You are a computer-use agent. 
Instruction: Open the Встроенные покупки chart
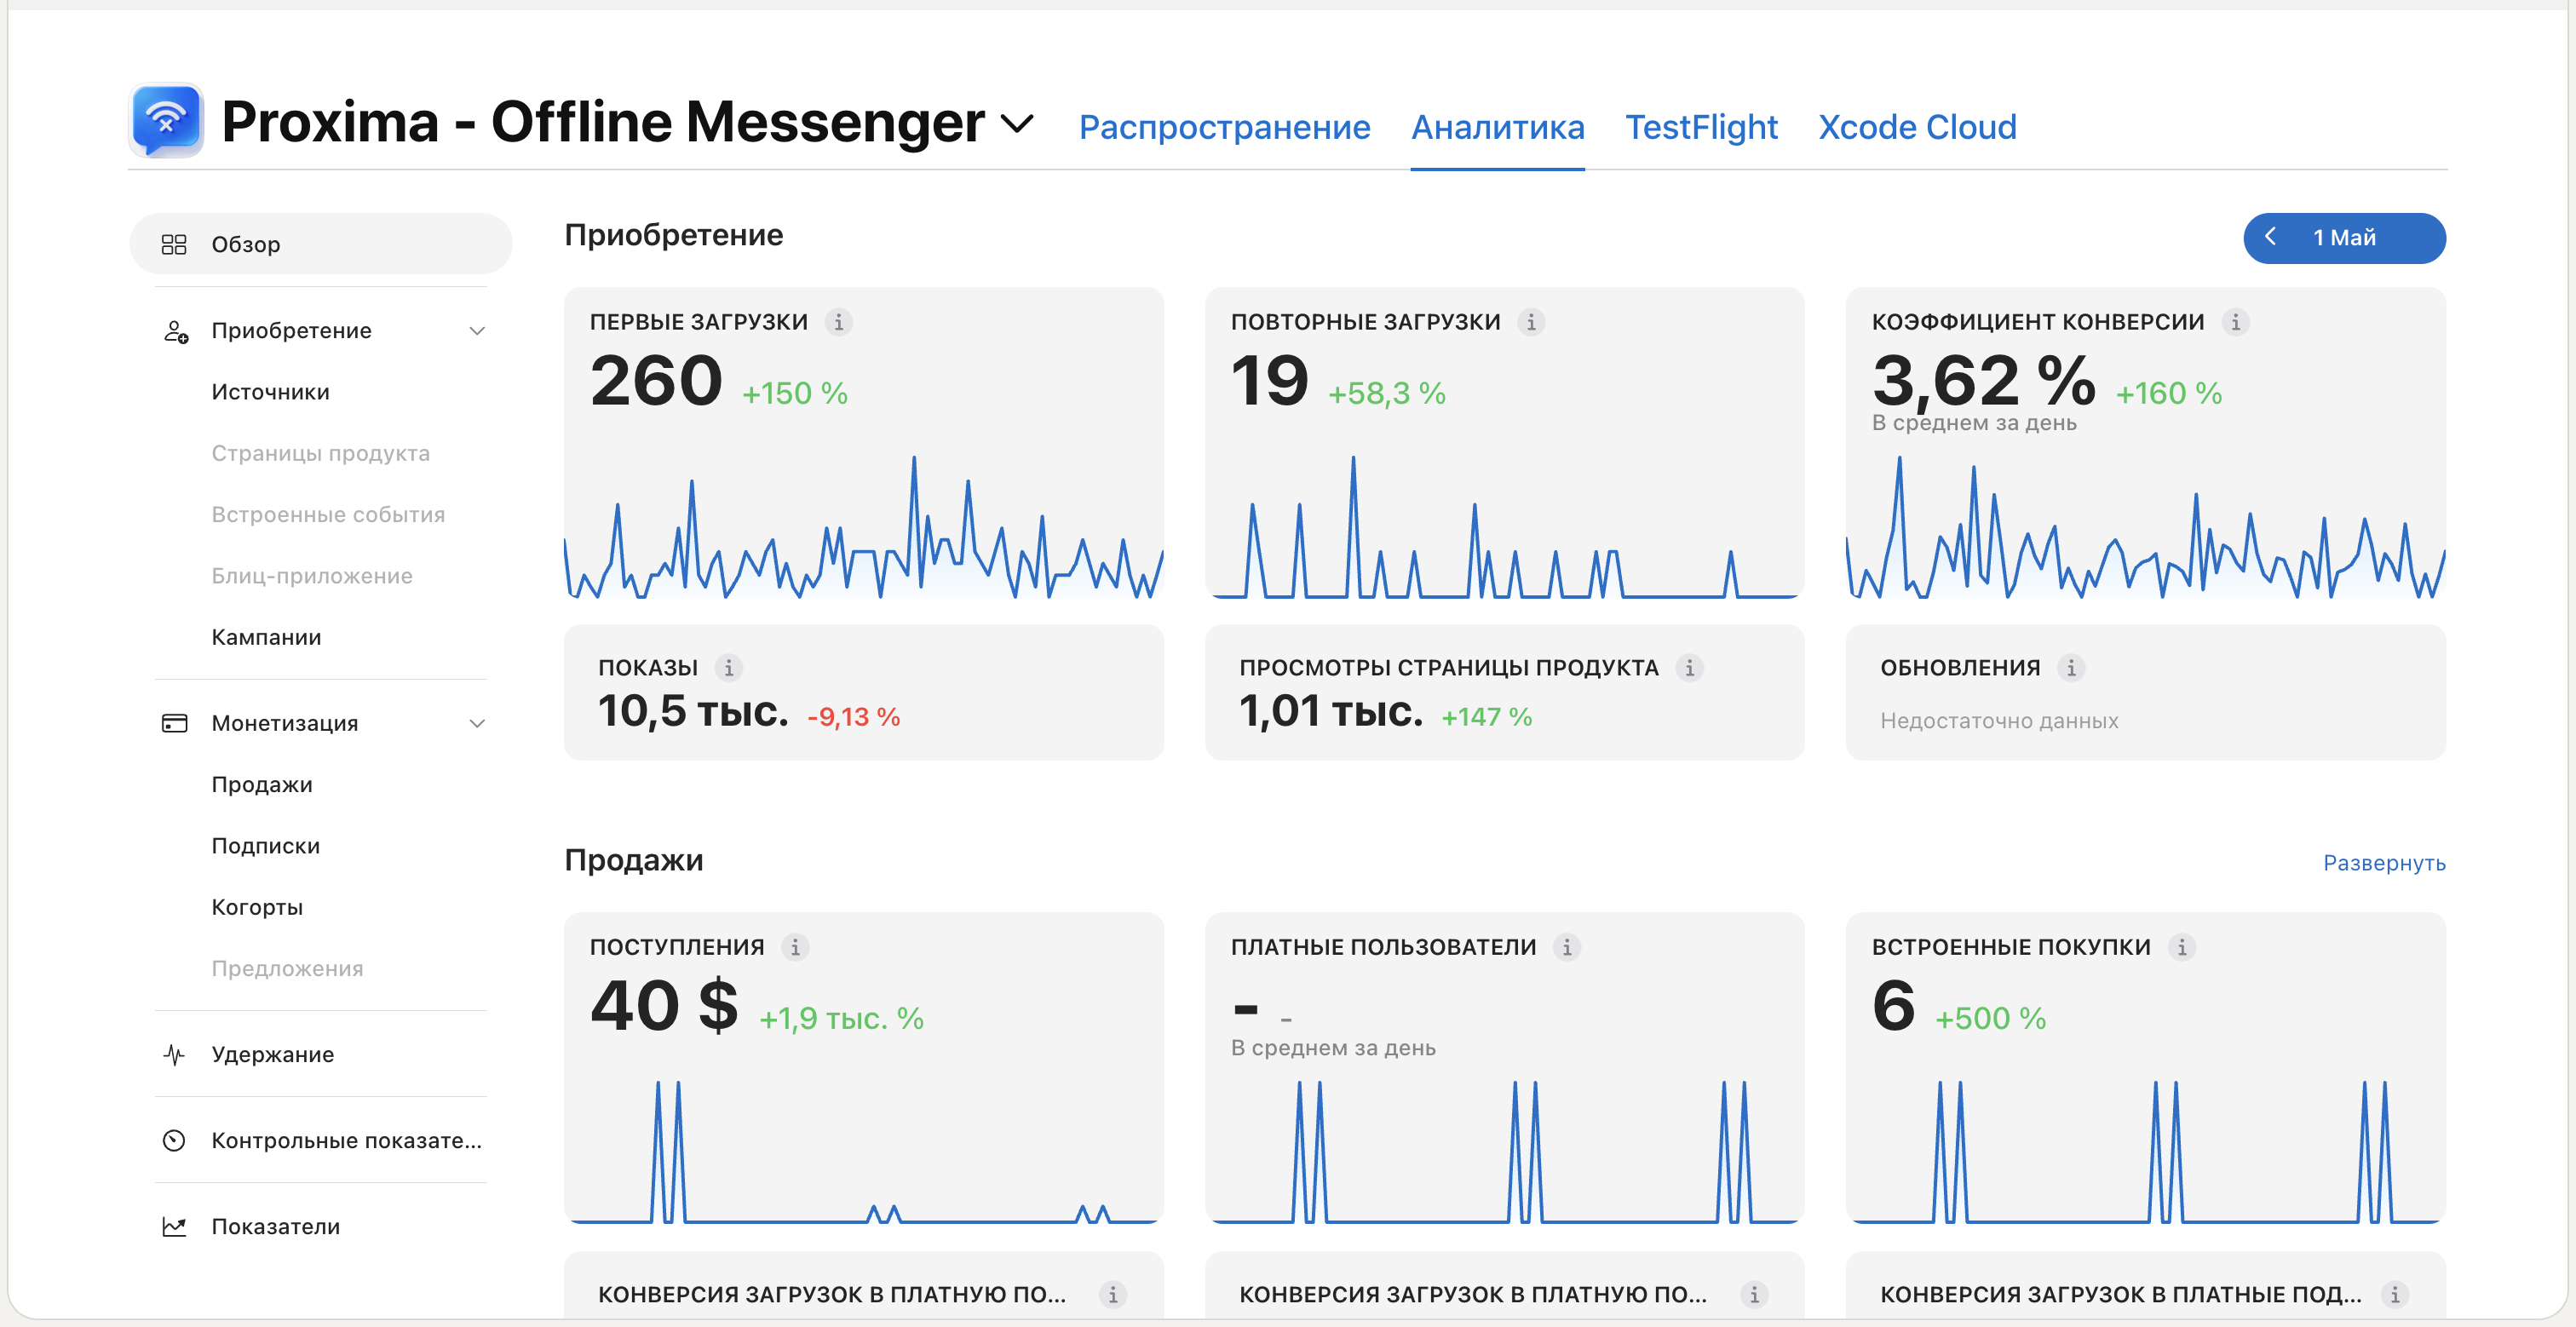click(x=2145, y=1150)
